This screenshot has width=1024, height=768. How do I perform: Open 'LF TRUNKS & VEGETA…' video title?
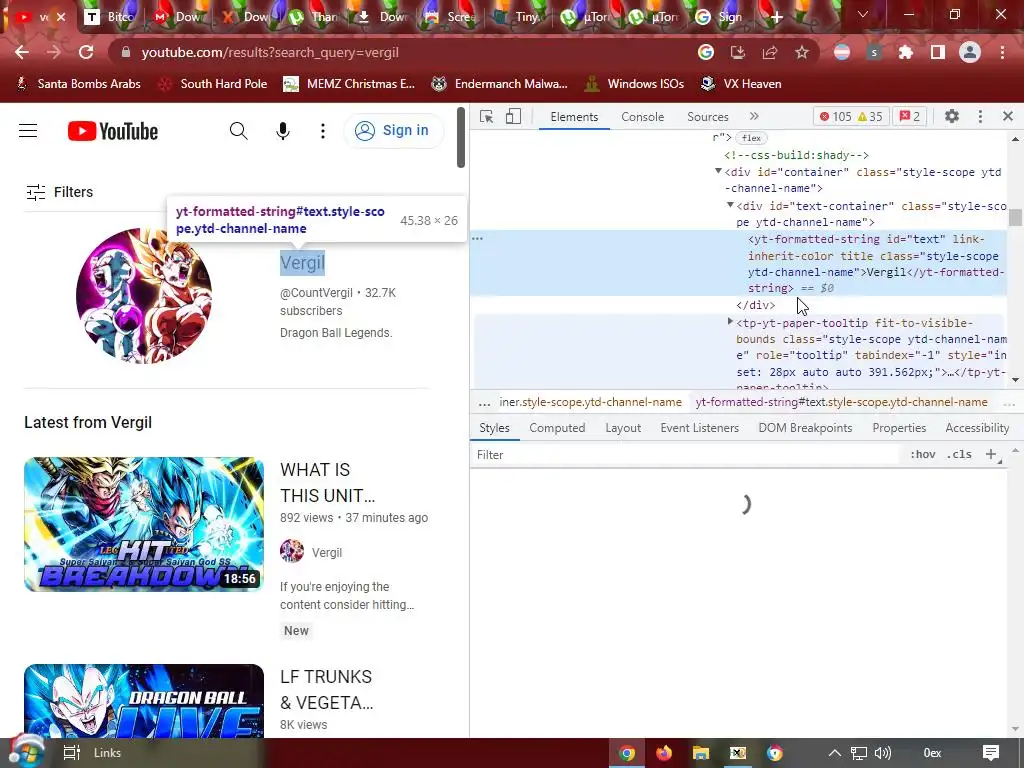[327, 690]
